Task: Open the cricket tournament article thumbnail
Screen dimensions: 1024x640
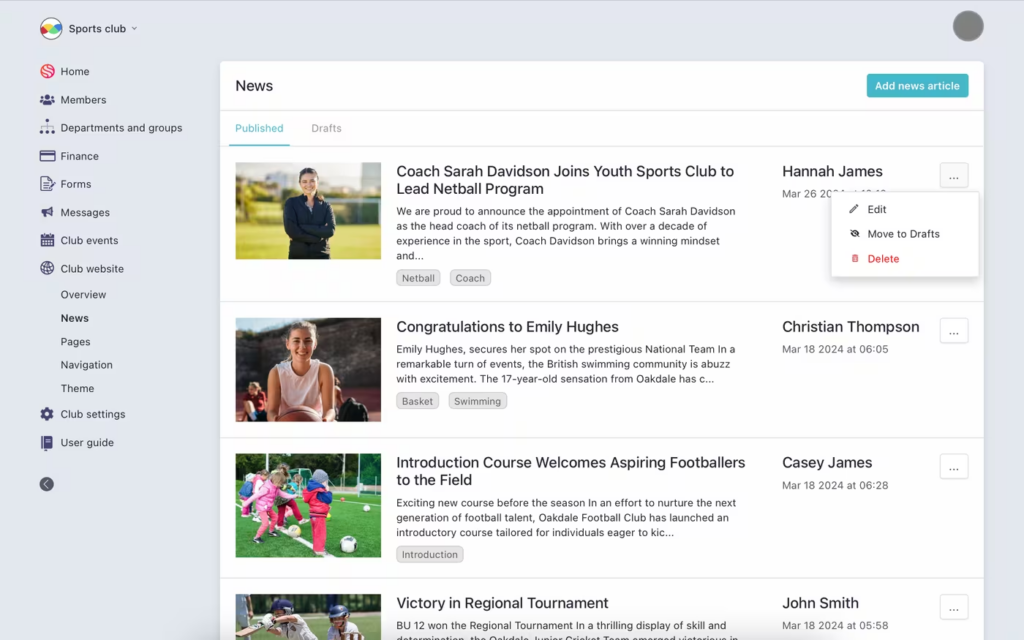Action: click(308, 616)
